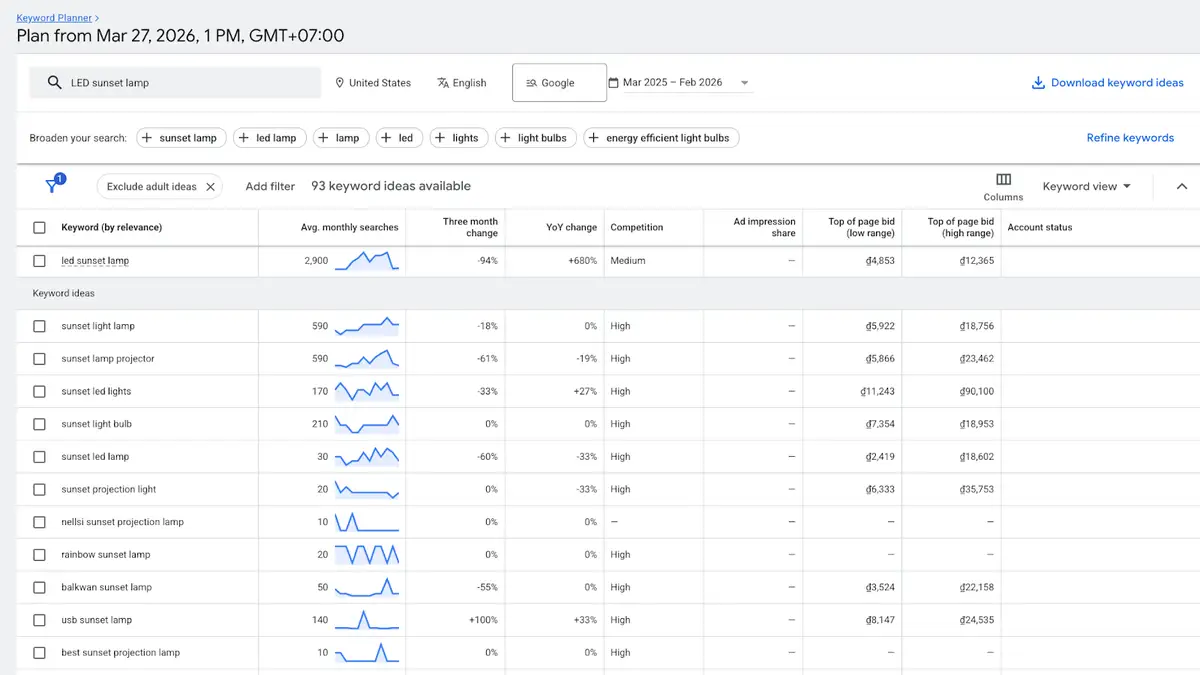Open the Add filter menu
The height and width of the screenshot is (675, 1200).
click(x=269, y=185)
